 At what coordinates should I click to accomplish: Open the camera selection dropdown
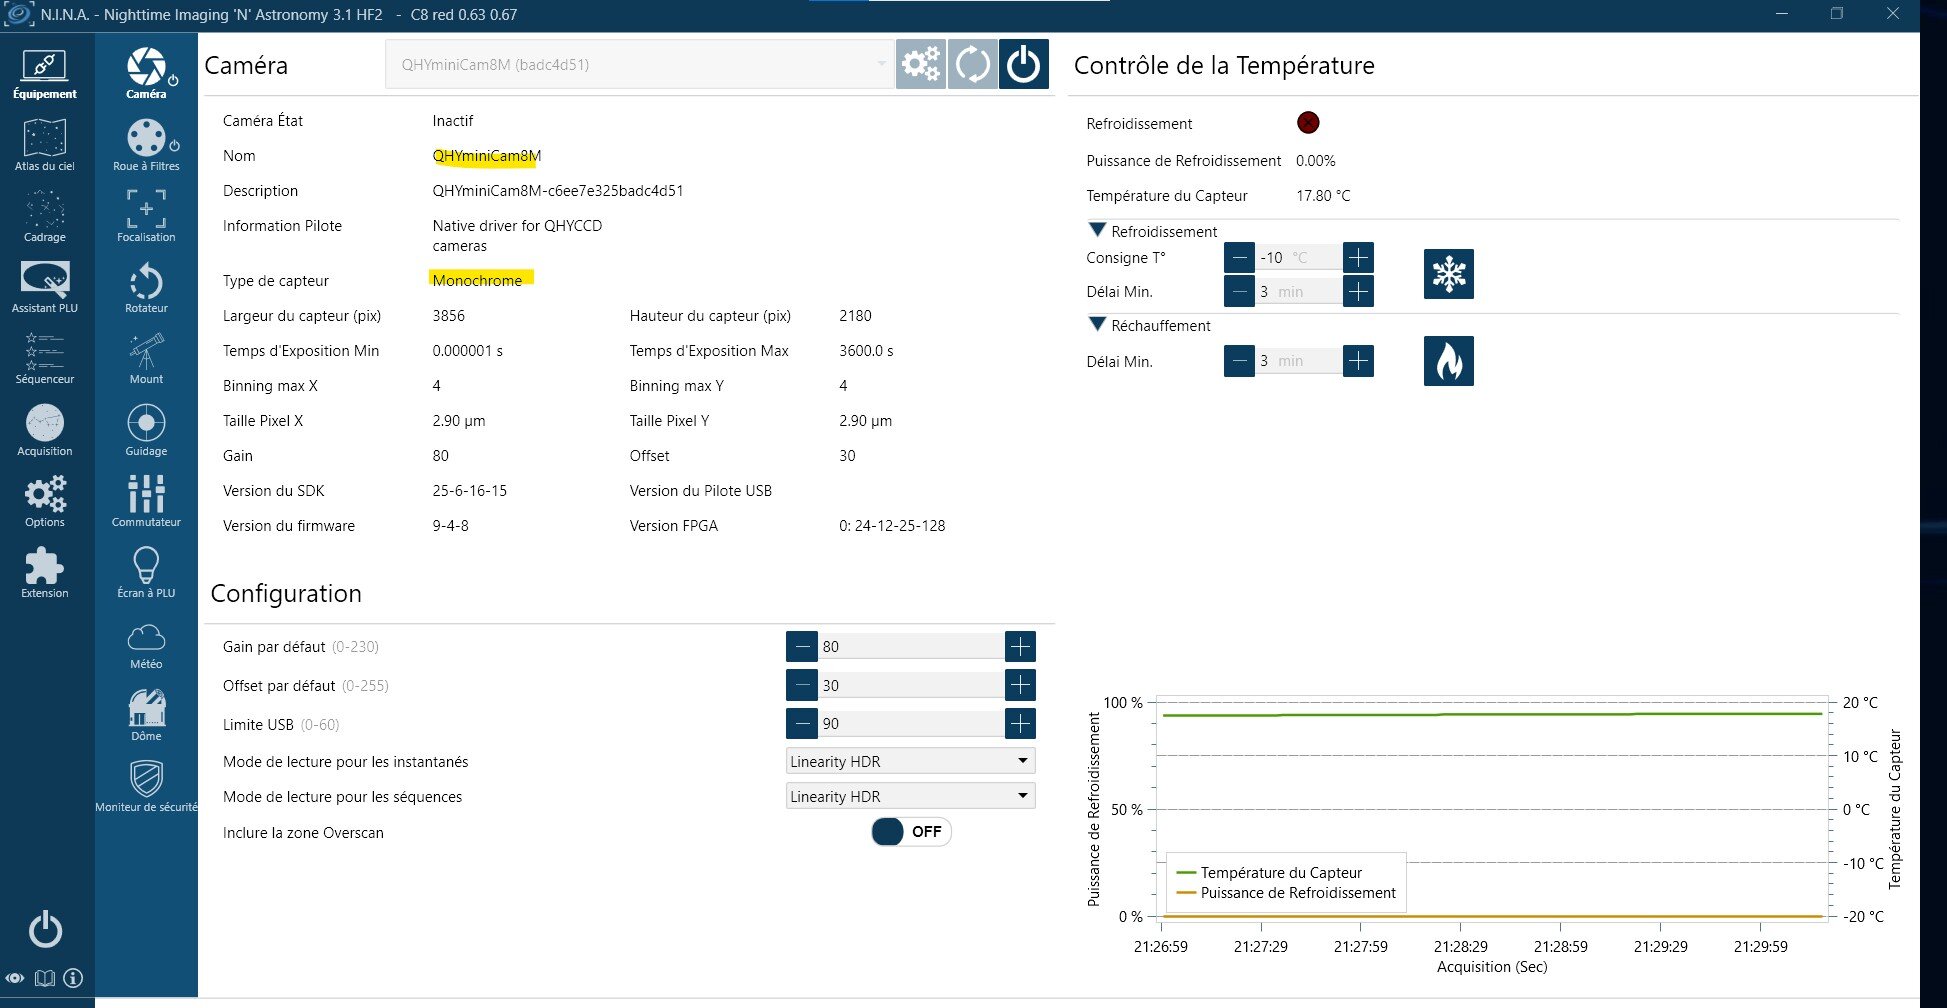(x=639, y=65)
